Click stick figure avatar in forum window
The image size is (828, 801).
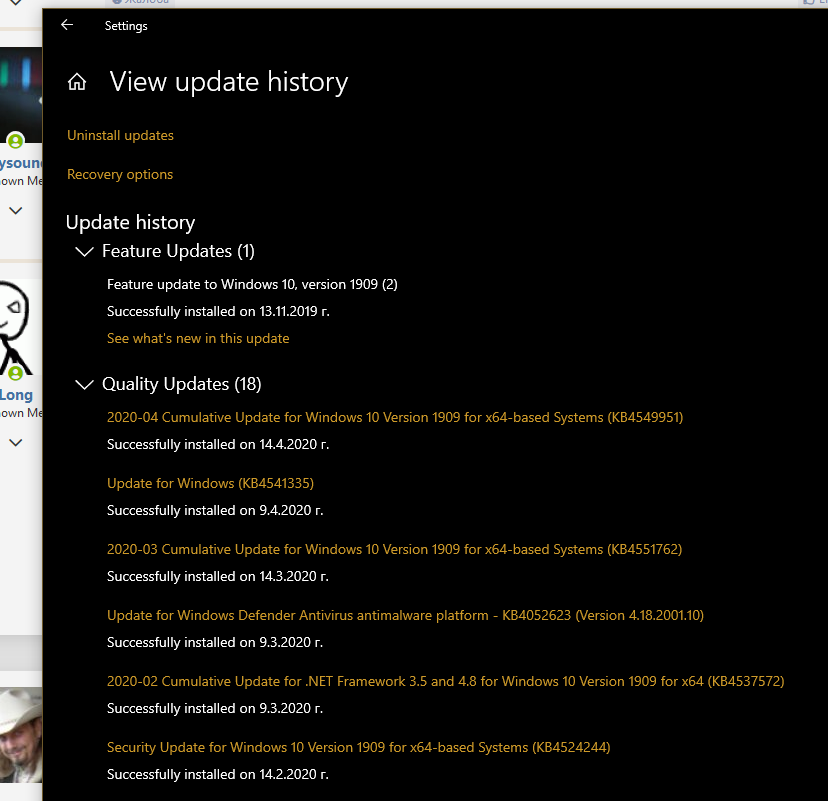[x=15, y=327]
